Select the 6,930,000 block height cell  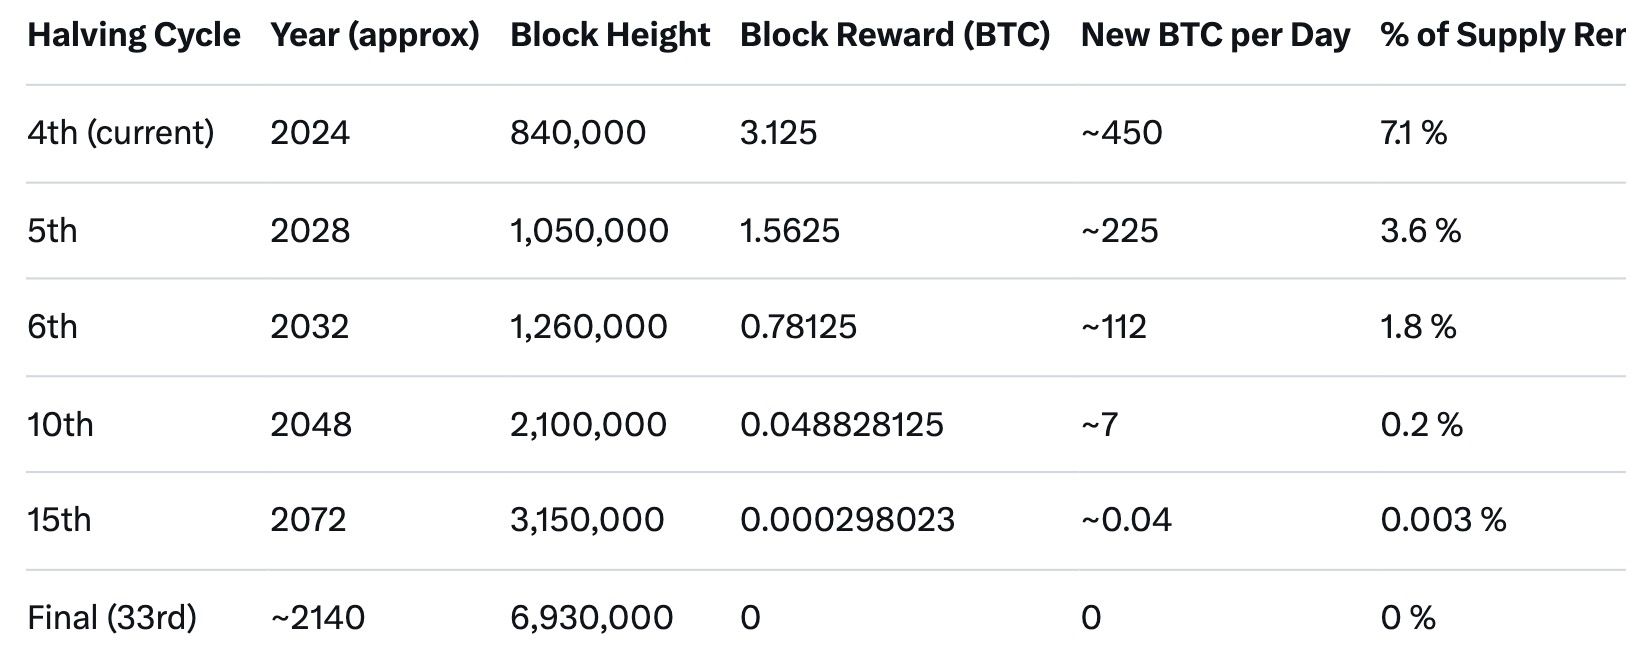(x=591, y=618)
